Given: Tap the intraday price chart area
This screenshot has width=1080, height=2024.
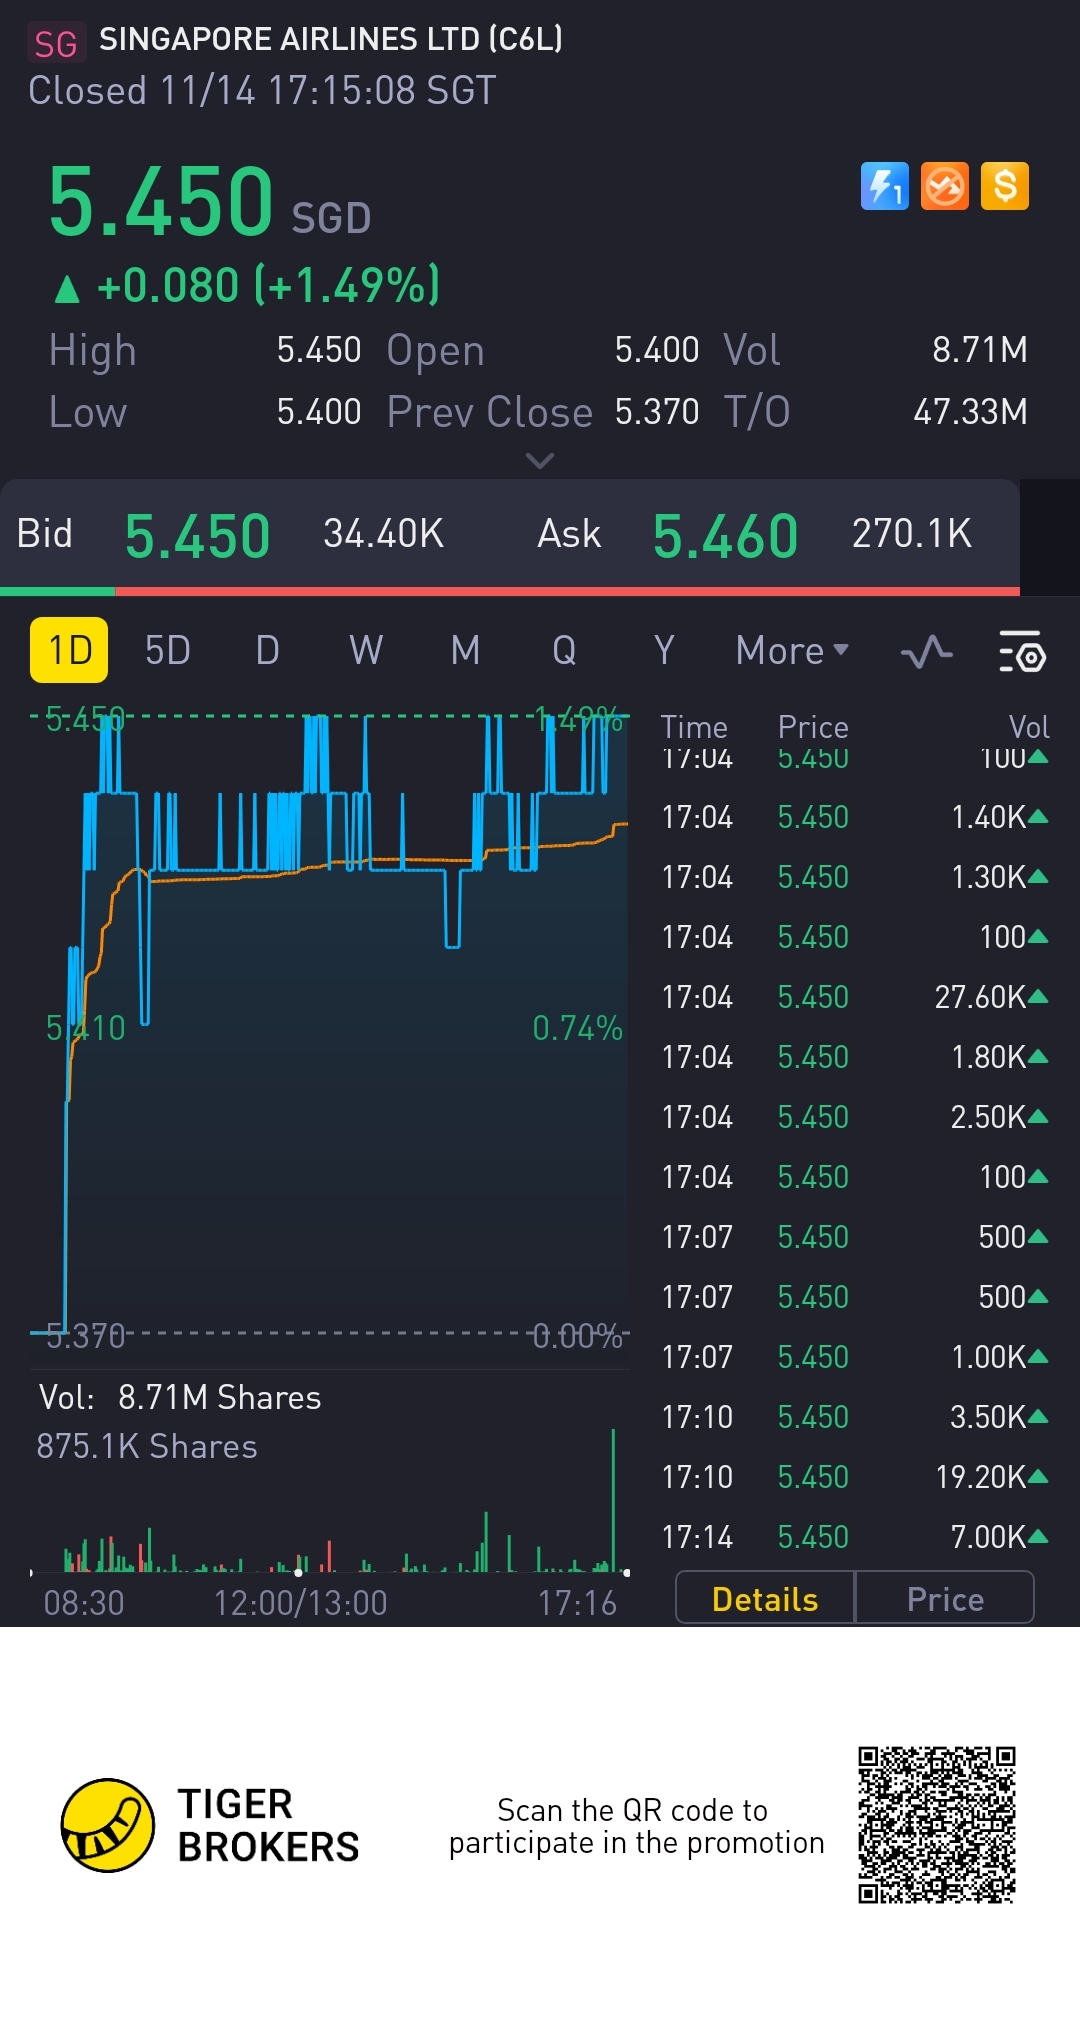Looking at the screenshot, I should point(330,1025).
